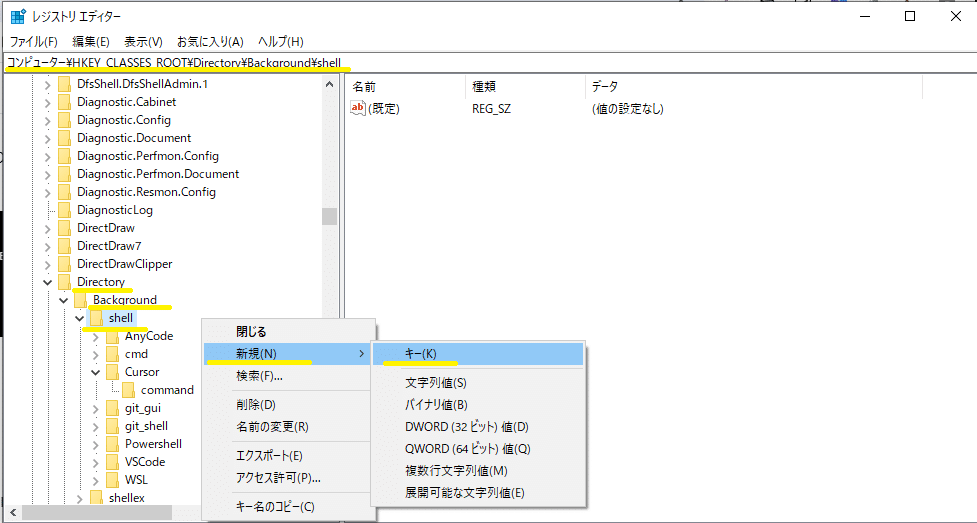Expand the cmd key
This screenshot has width=977, height=523.
(x=95, y=355)
